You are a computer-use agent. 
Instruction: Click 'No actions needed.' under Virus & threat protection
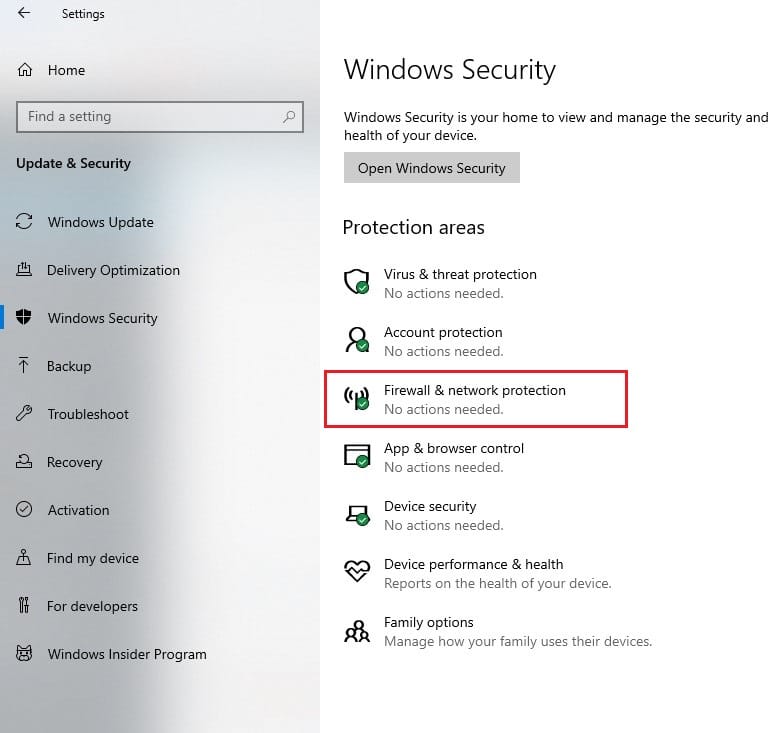click(x=444, y=293)
